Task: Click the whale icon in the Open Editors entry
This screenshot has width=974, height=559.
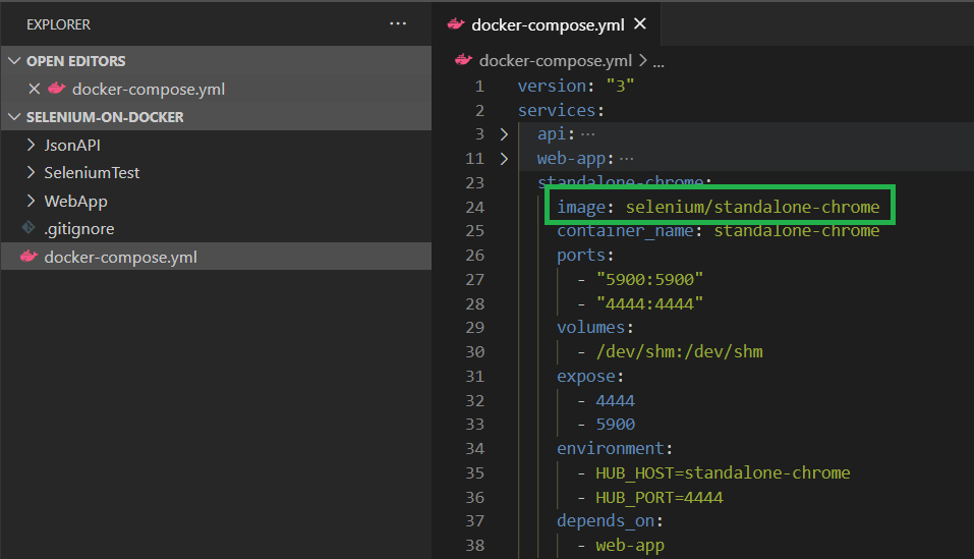Action: 57,89
